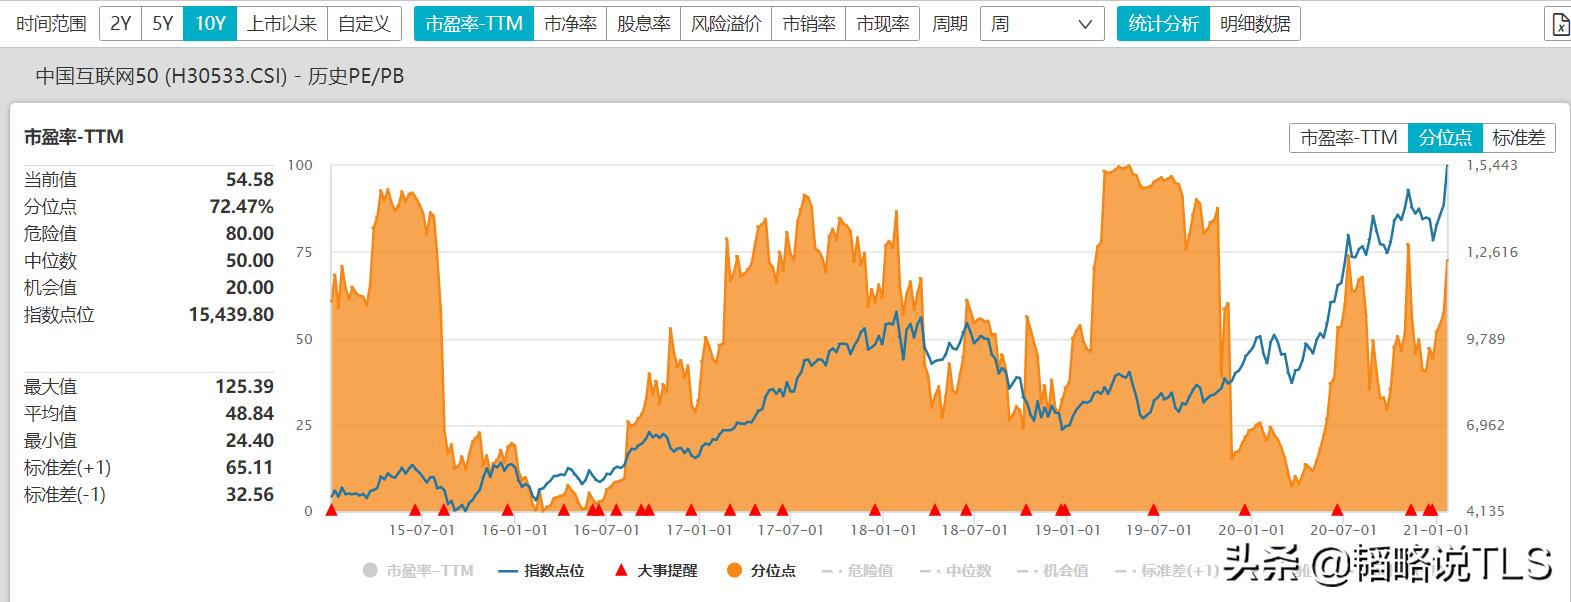Click the event marker beside 19-07-01
This screenshot has height=602, width=1571.
(x=1153, y=510)
